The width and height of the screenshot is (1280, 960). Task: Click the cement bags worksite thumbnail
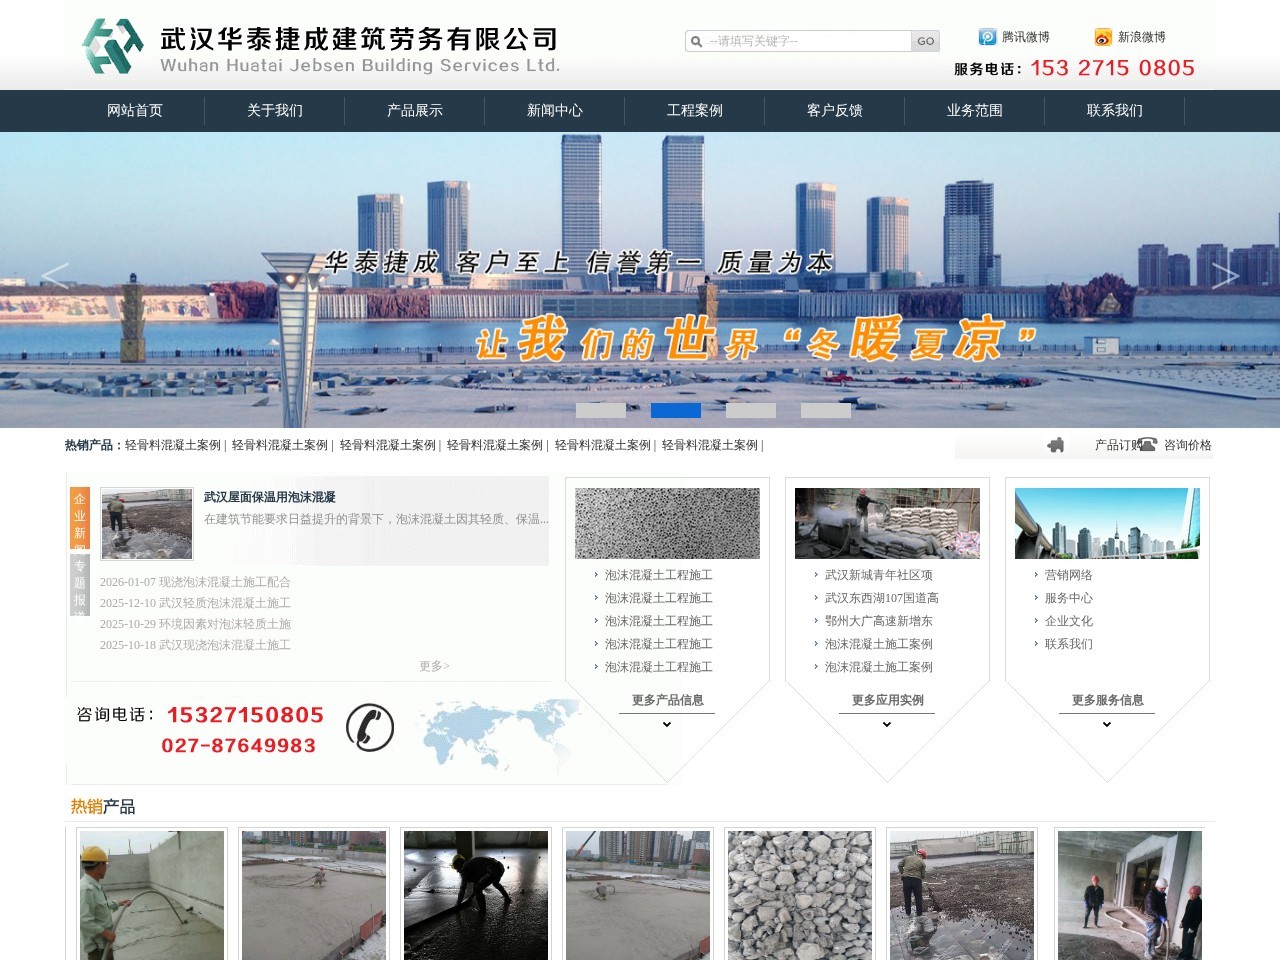887,523
